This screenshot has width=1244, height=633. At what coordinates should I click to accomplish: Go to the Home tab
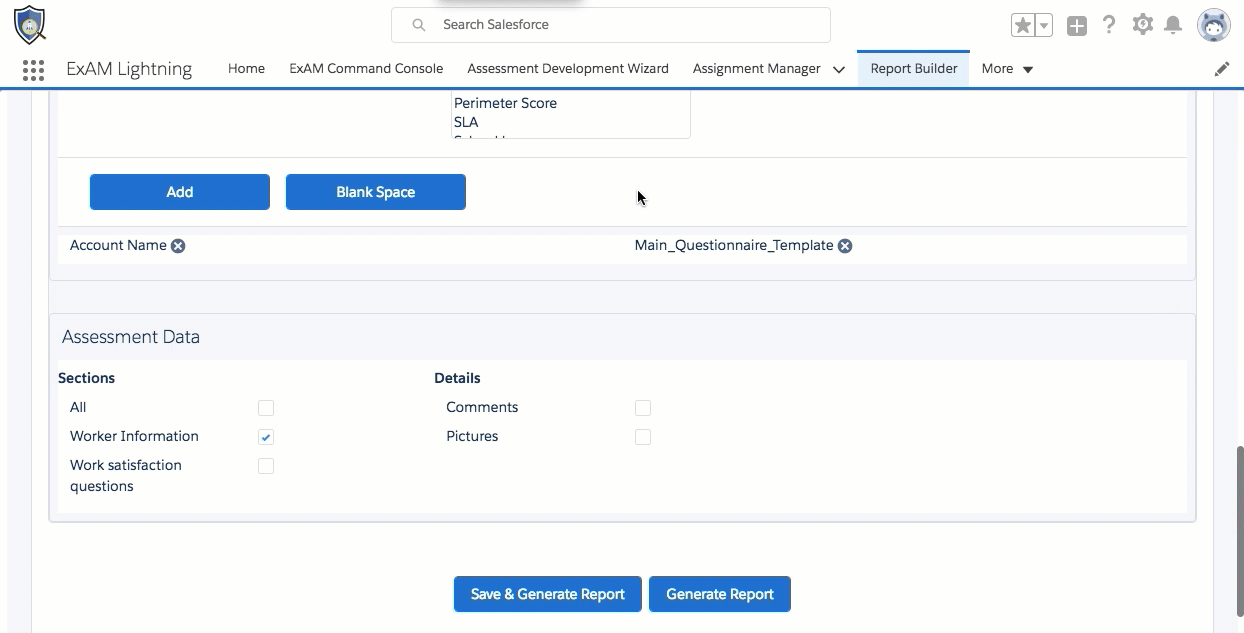pyautogui.click(x=246, y=69)
